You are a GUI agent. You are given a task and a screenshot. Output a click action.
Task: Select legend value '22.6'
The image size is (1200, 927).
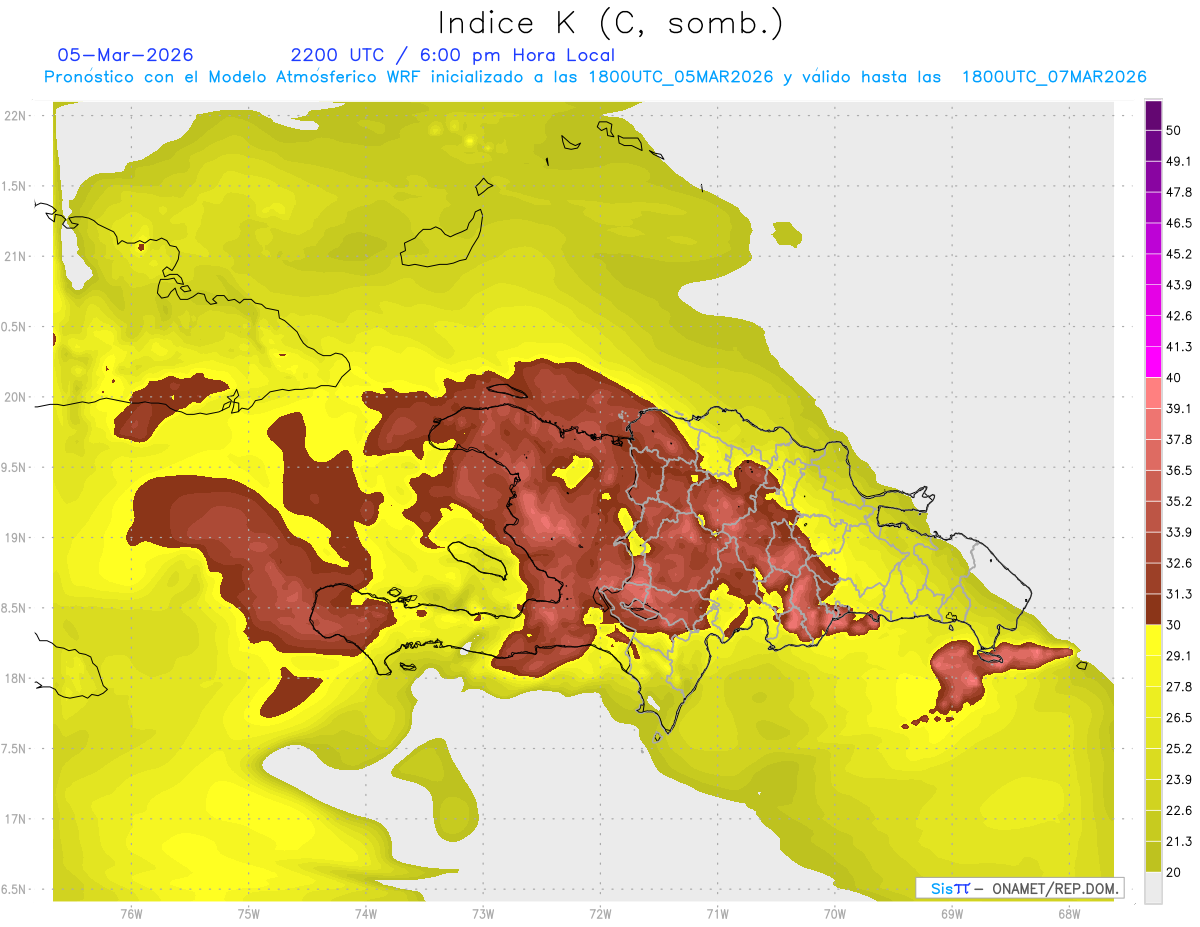(1179, 810)
